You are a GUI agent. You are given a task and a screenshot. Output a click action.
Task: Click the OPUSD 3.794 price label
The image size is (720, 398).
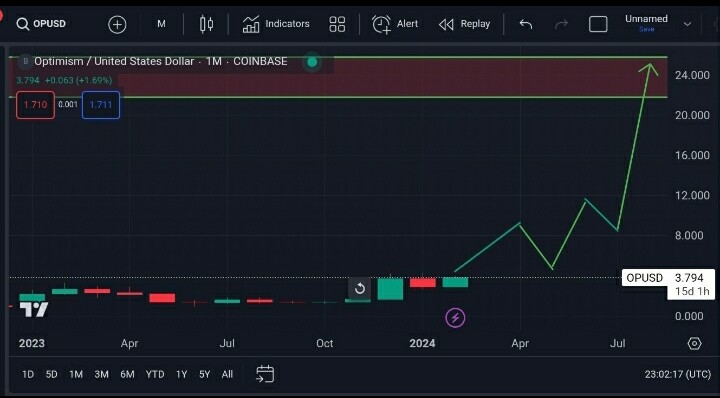[x=668, y=278]
